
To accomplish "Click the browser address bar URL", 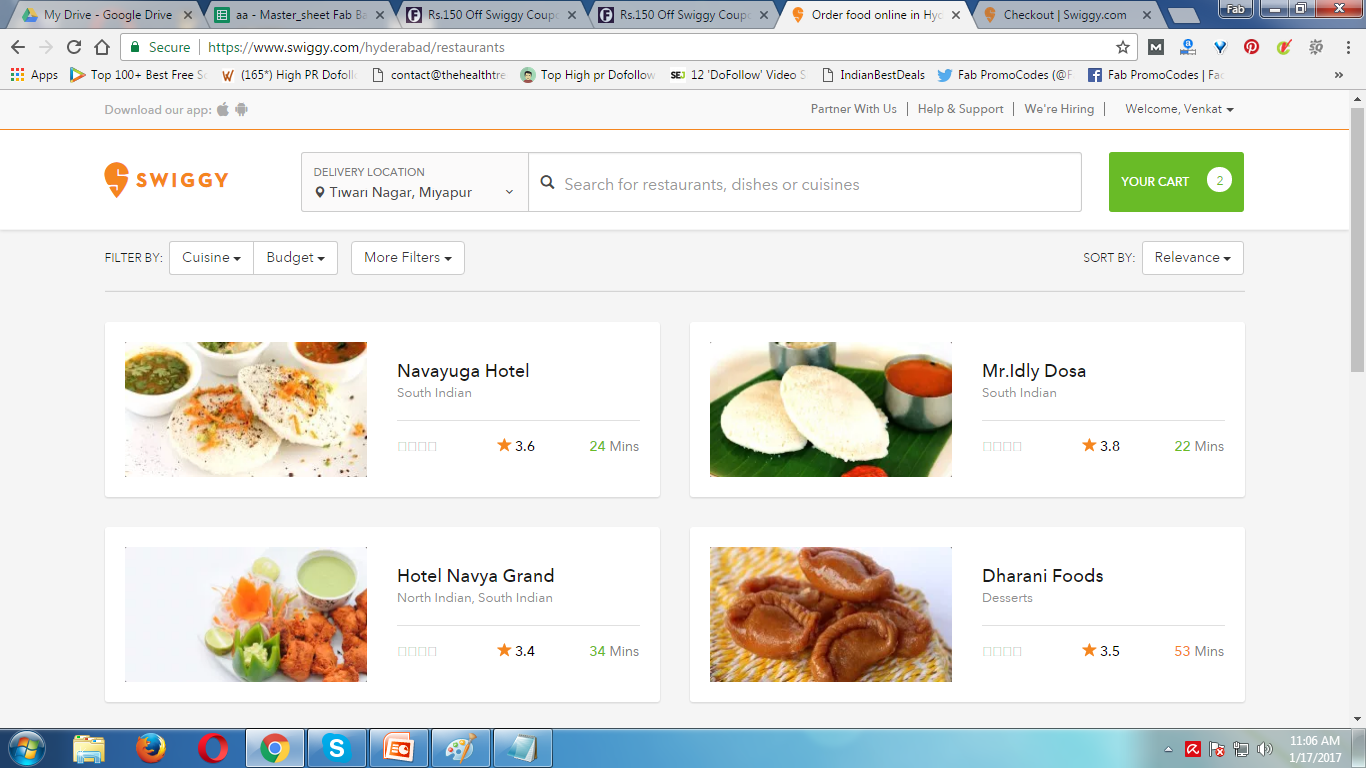I will click(356, 47).
